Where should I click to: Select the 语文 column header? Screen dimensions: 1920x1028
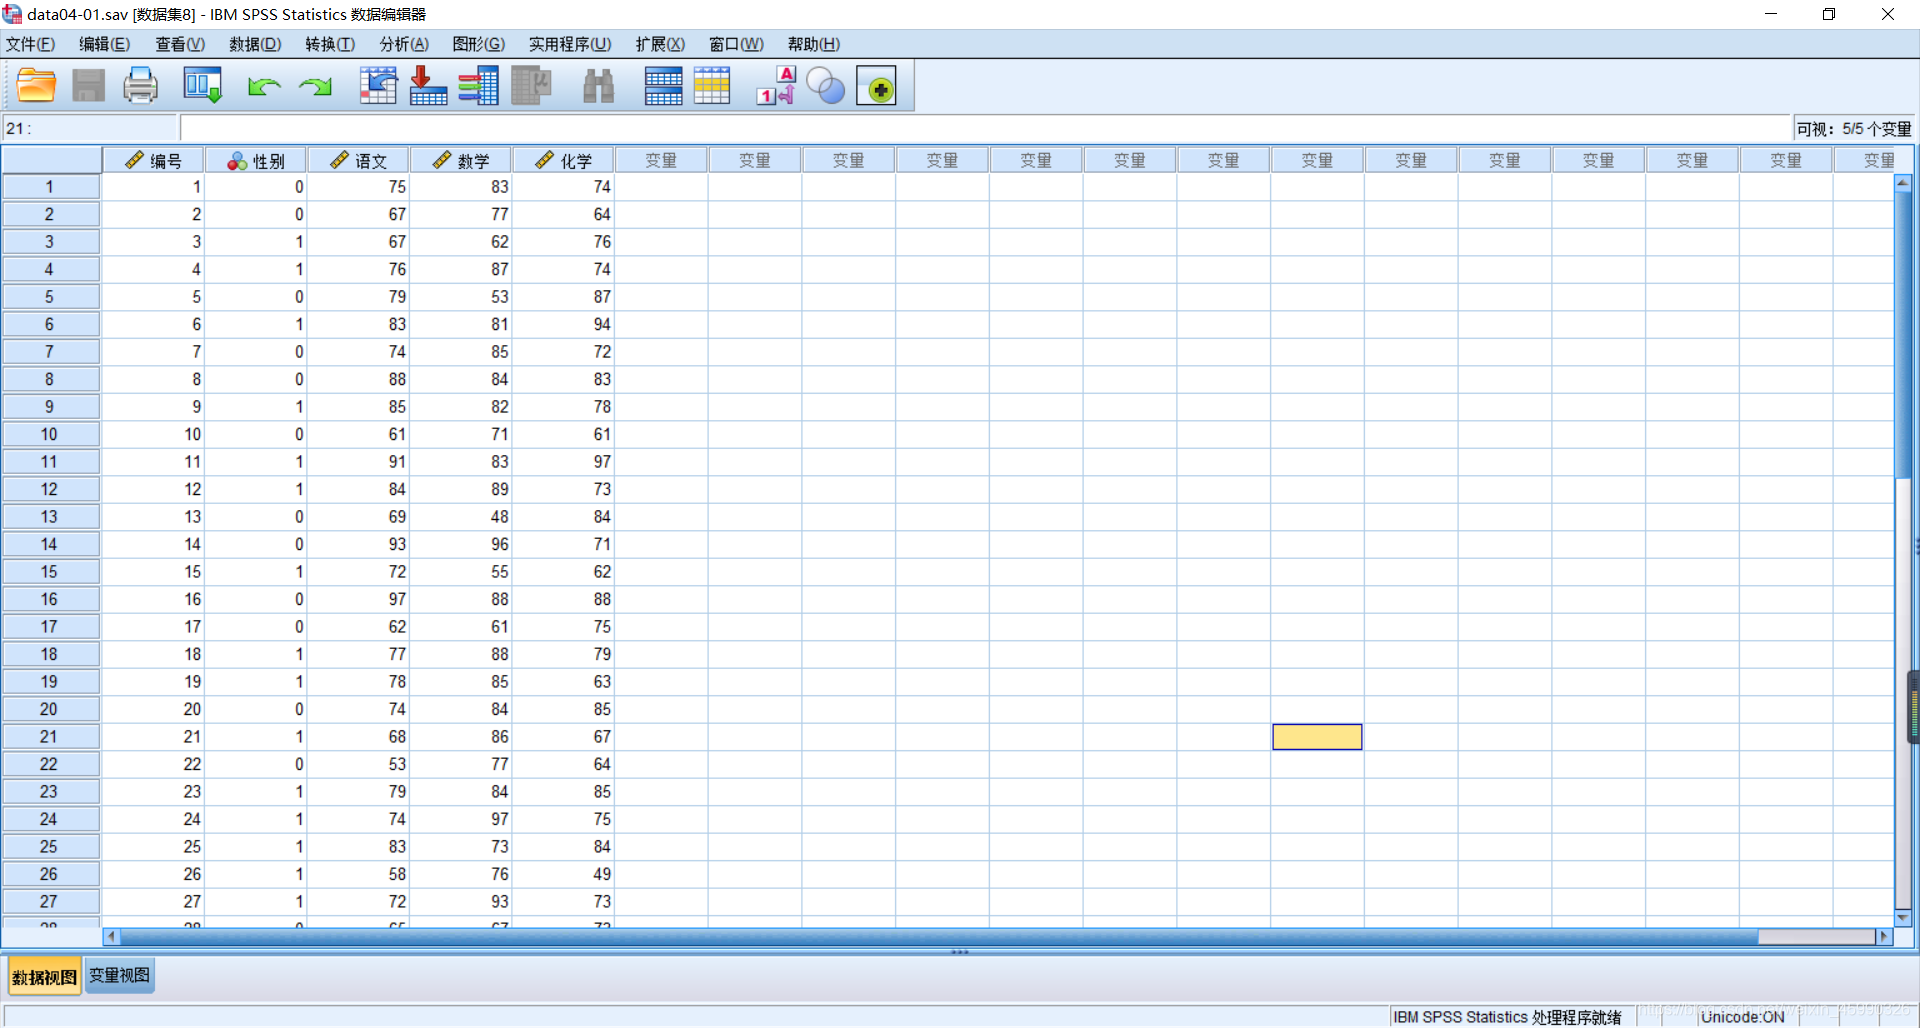[x=358, y=160]
